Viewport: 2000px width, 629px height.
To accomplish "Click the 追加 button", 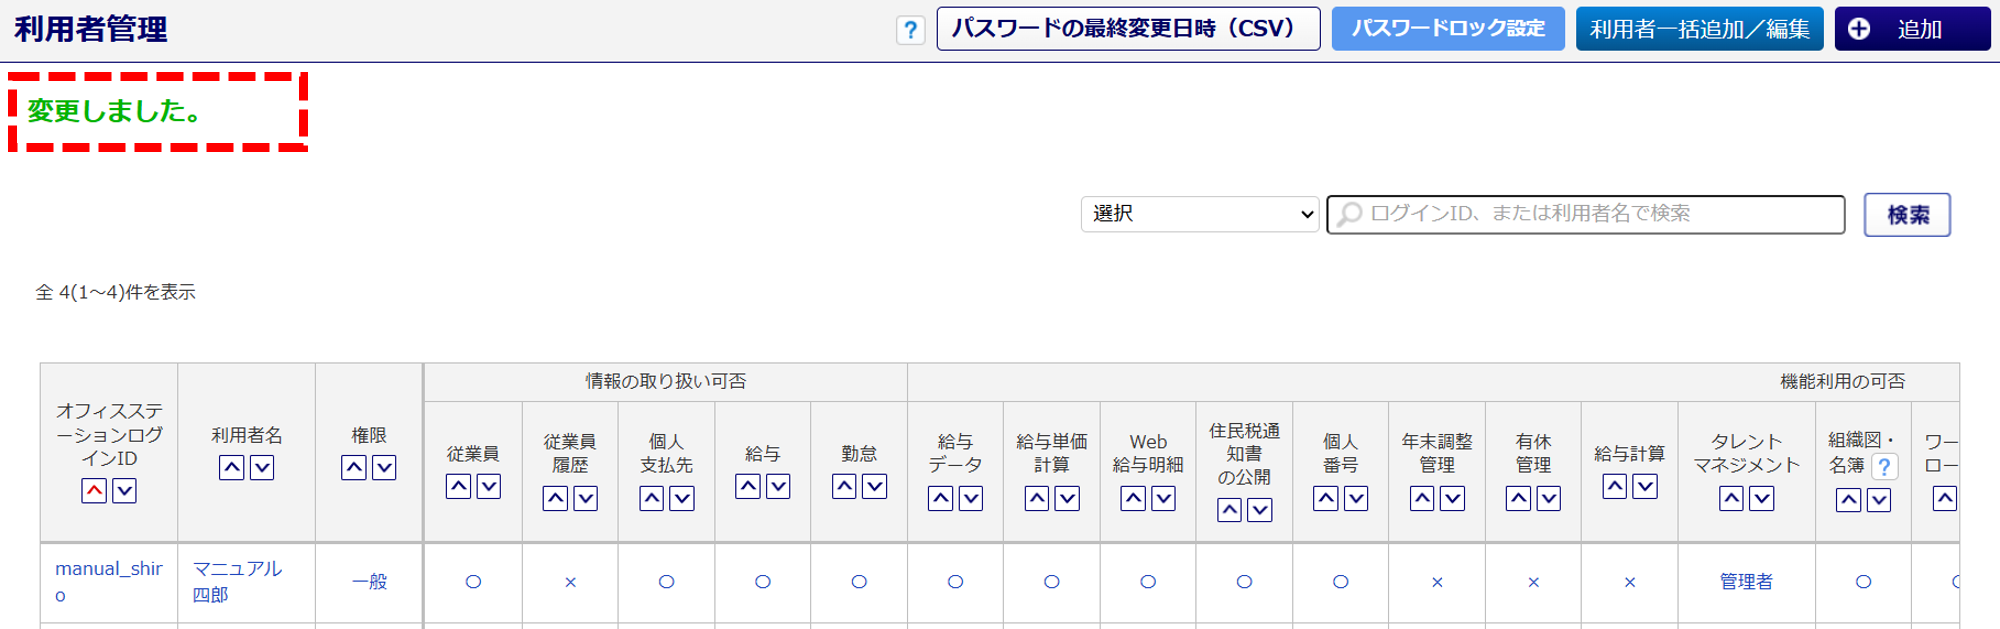I will [x=1912, y=29].
